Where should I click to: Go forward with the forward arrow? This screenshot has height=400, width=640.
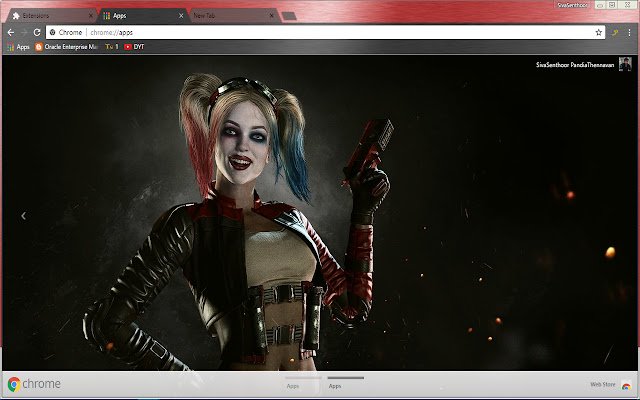coord(24,32)
